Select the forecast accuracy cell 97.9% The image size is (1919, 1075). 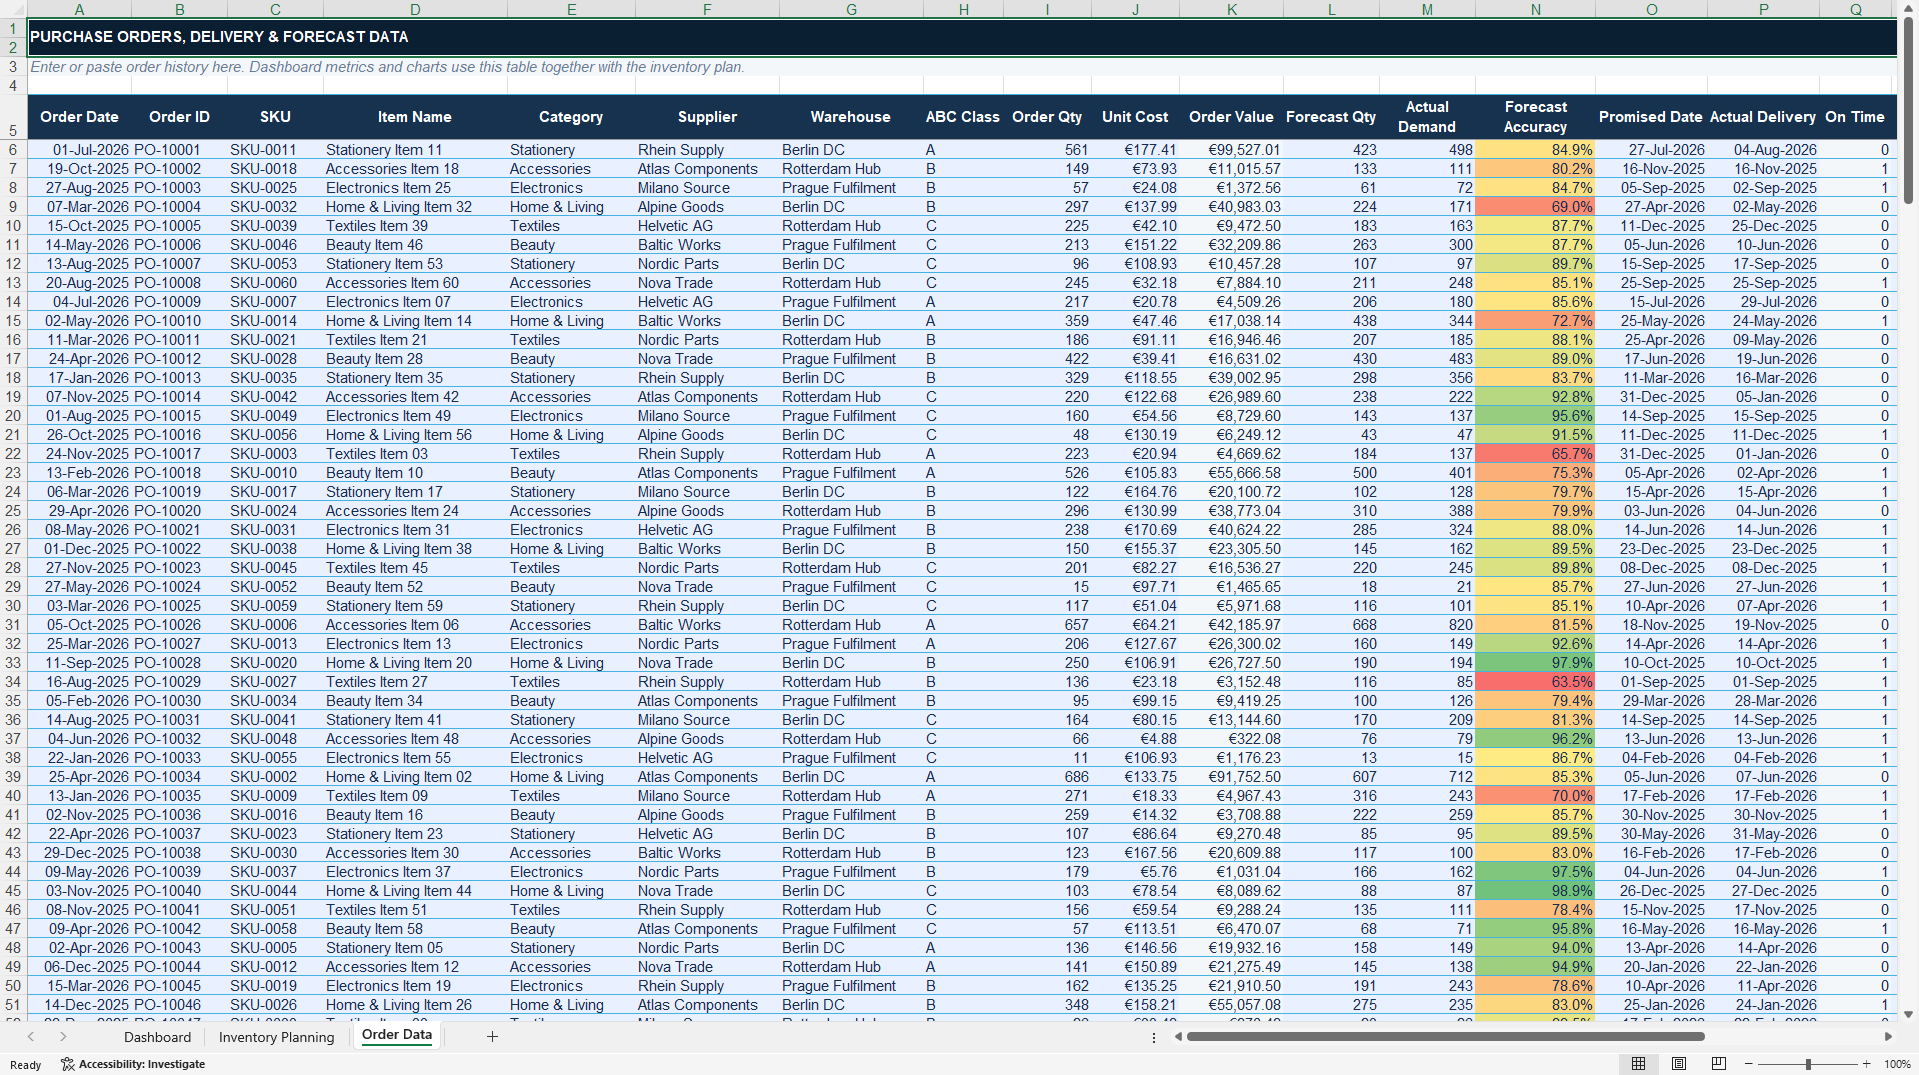[1535, 663]
